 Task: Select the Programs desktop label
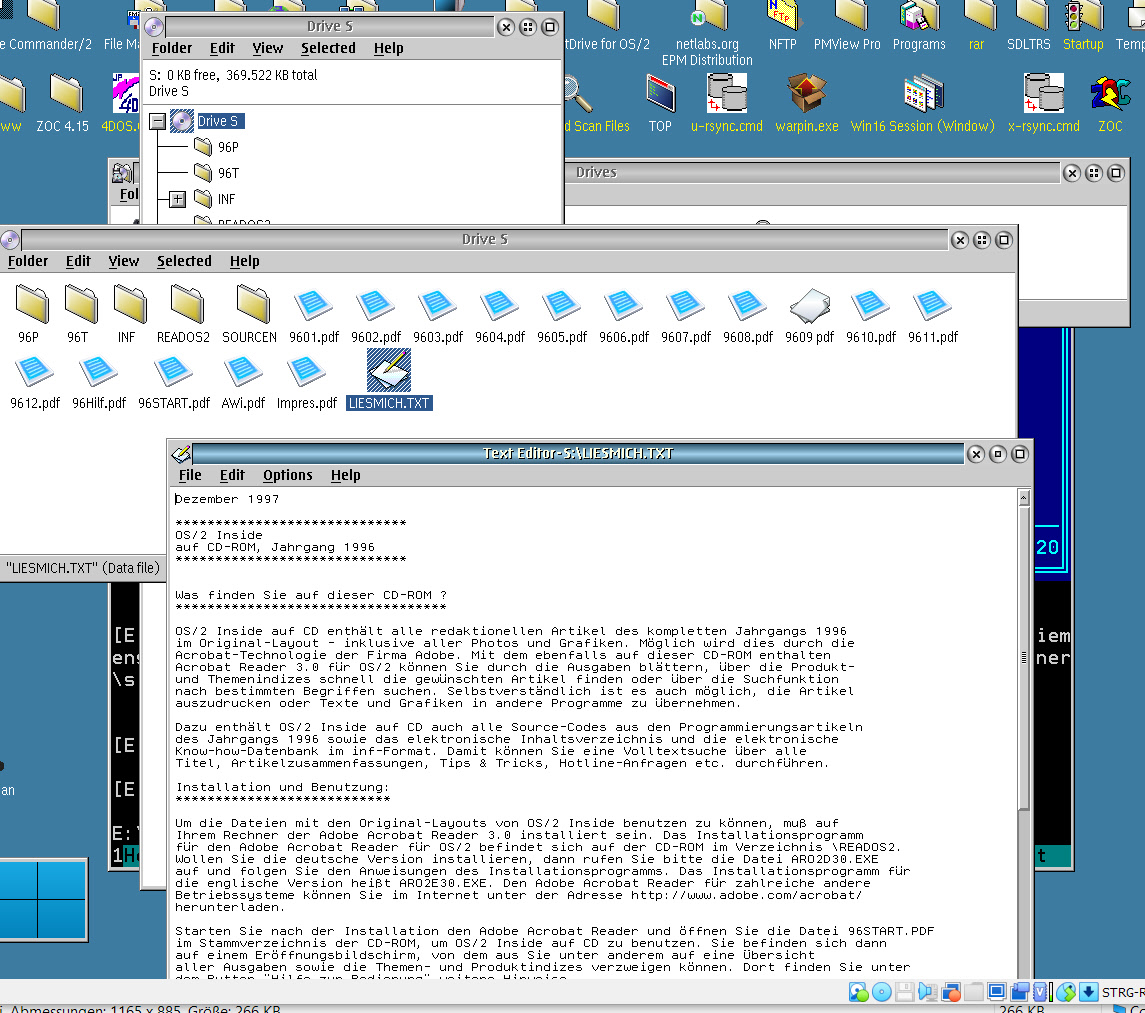(919, 44)
